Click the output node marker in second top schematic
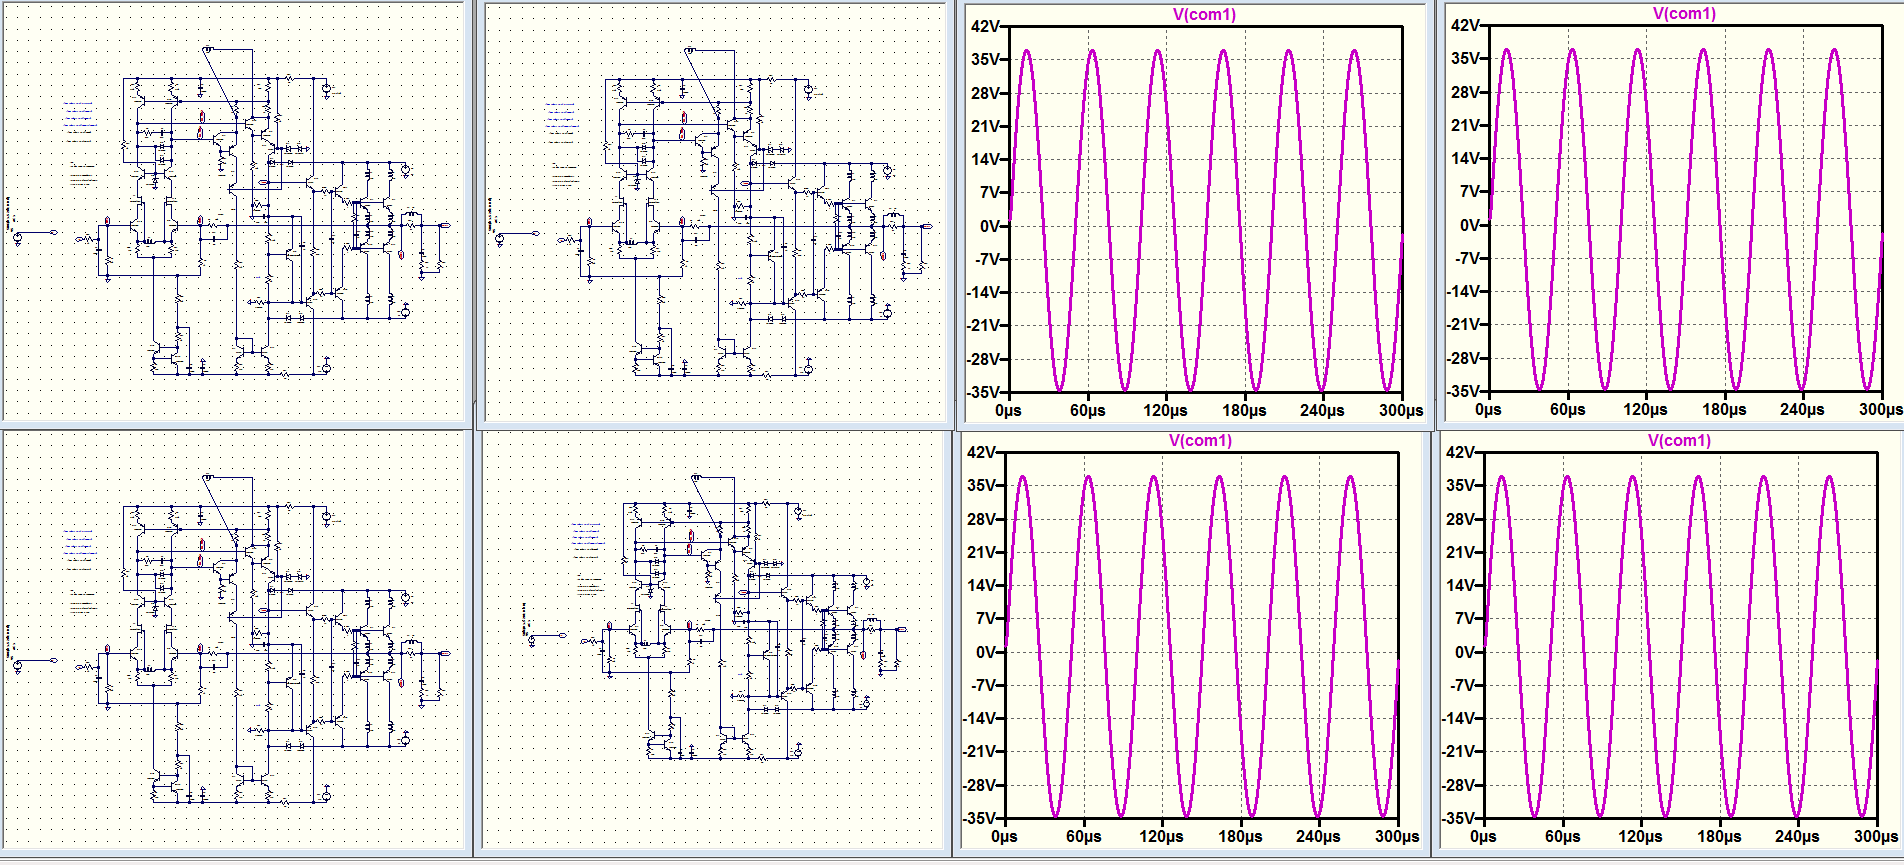This screenshot has width=1904, height=865. click(x=927, y=226)
